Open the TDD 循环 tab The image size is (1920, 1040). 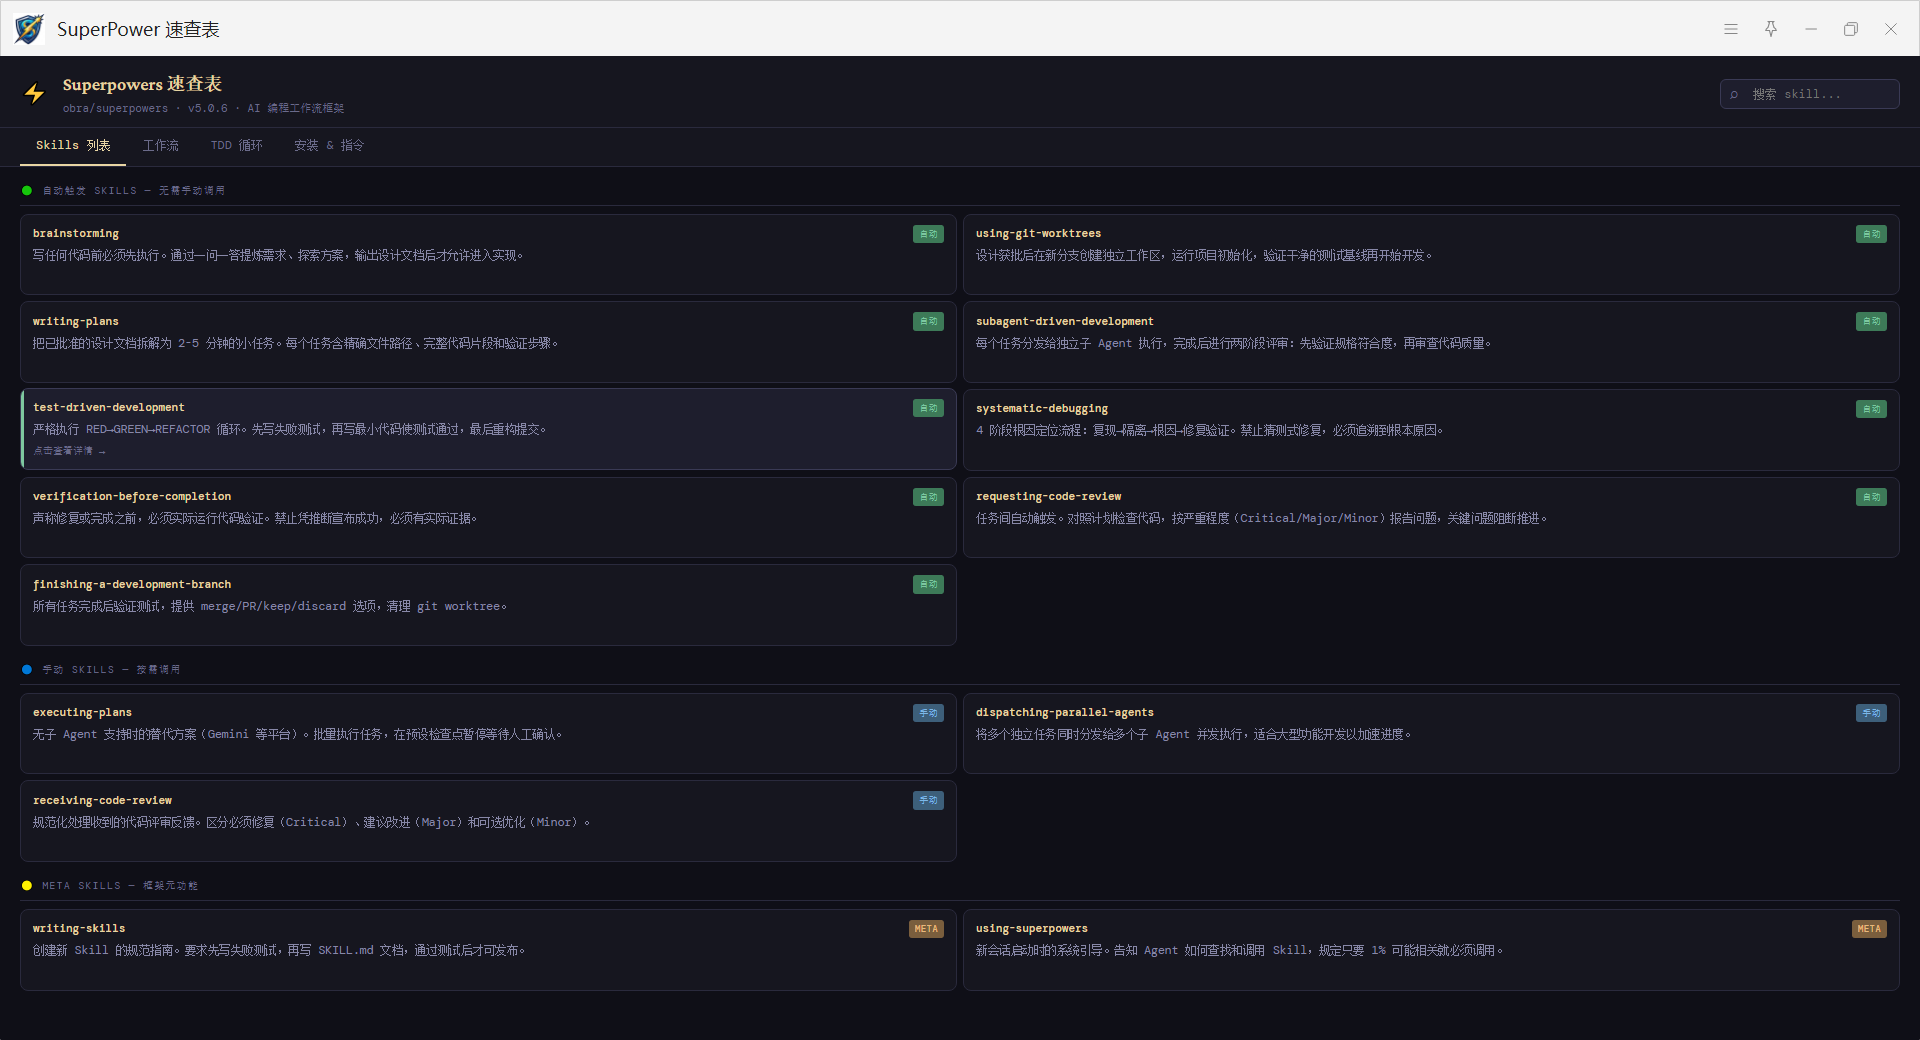pyautogui.click(x=236, y=146)
